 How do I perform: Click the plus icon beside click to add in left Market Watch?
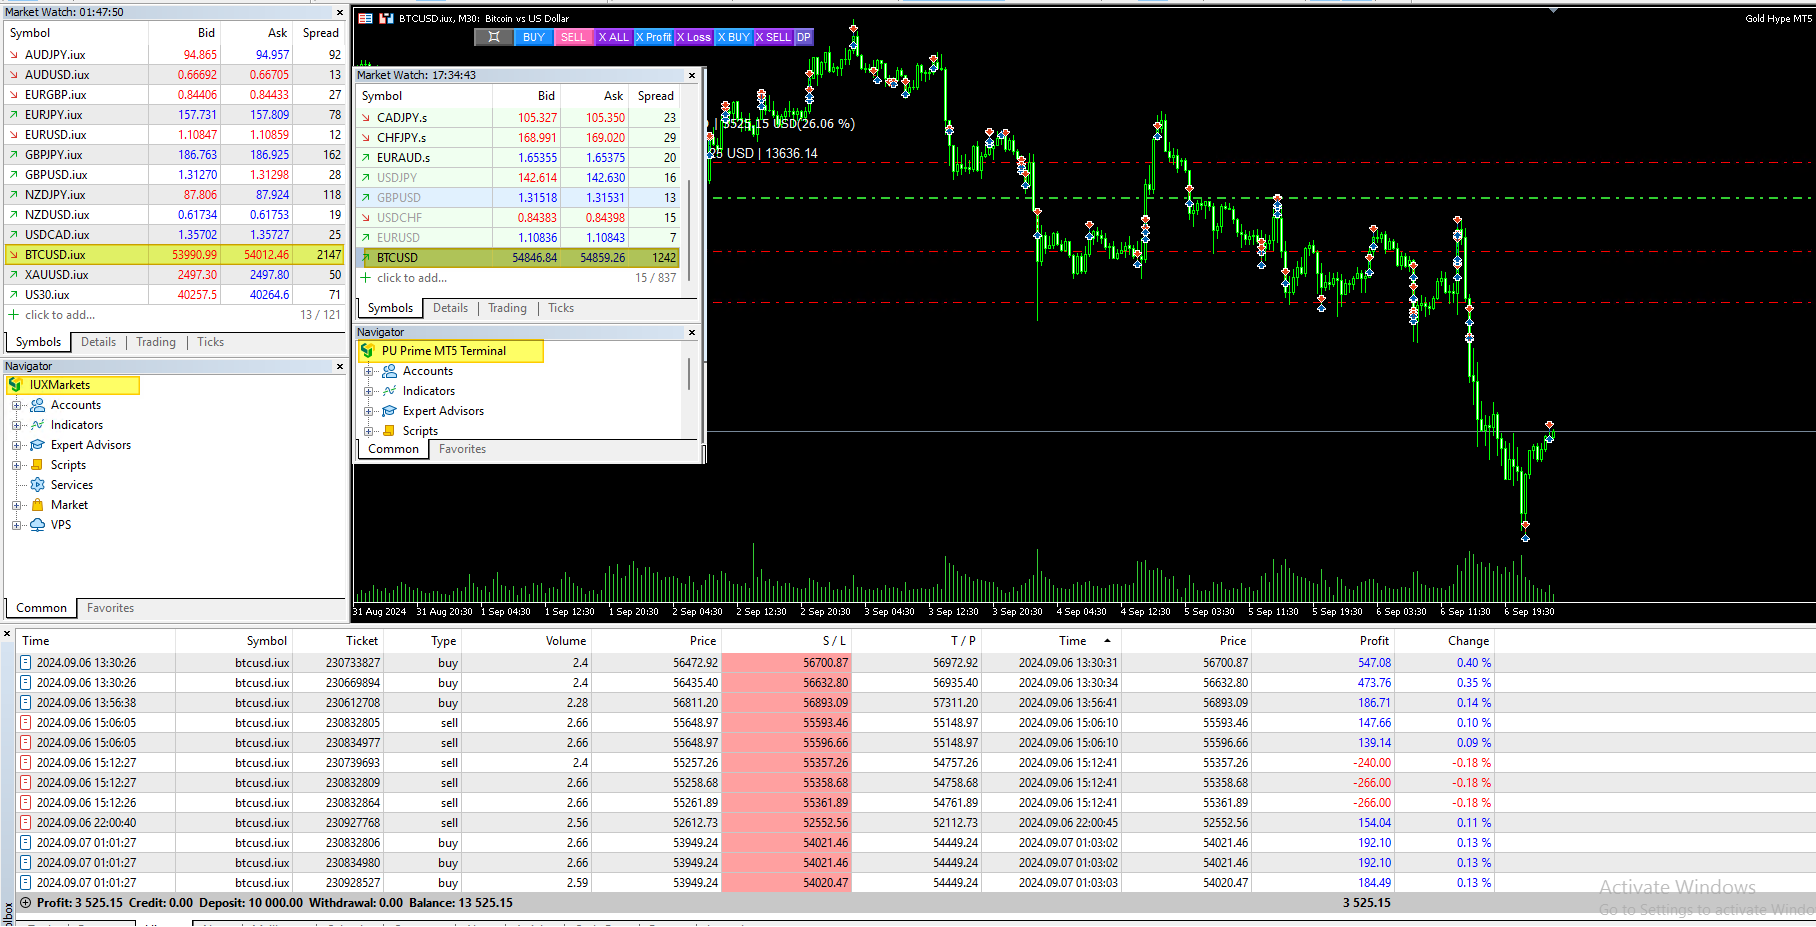point(14,315)
